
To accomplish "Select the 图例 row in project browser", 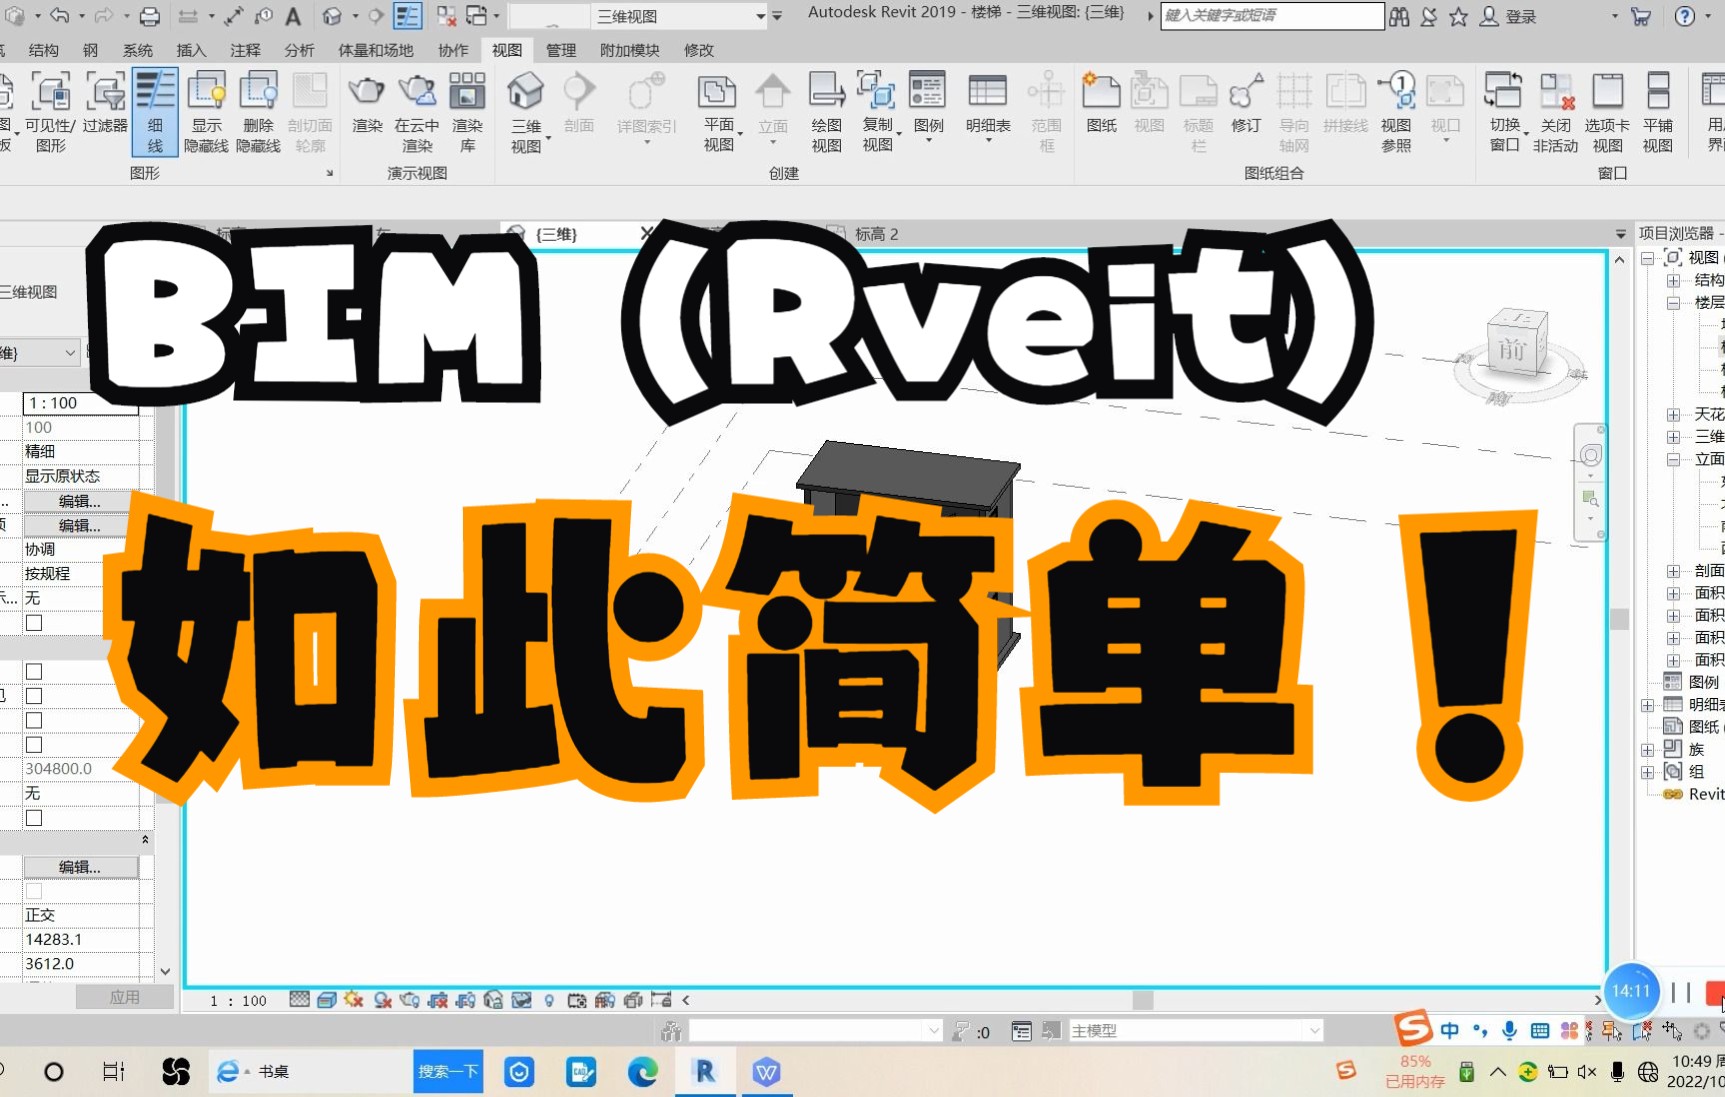I will coord(1692,682).
